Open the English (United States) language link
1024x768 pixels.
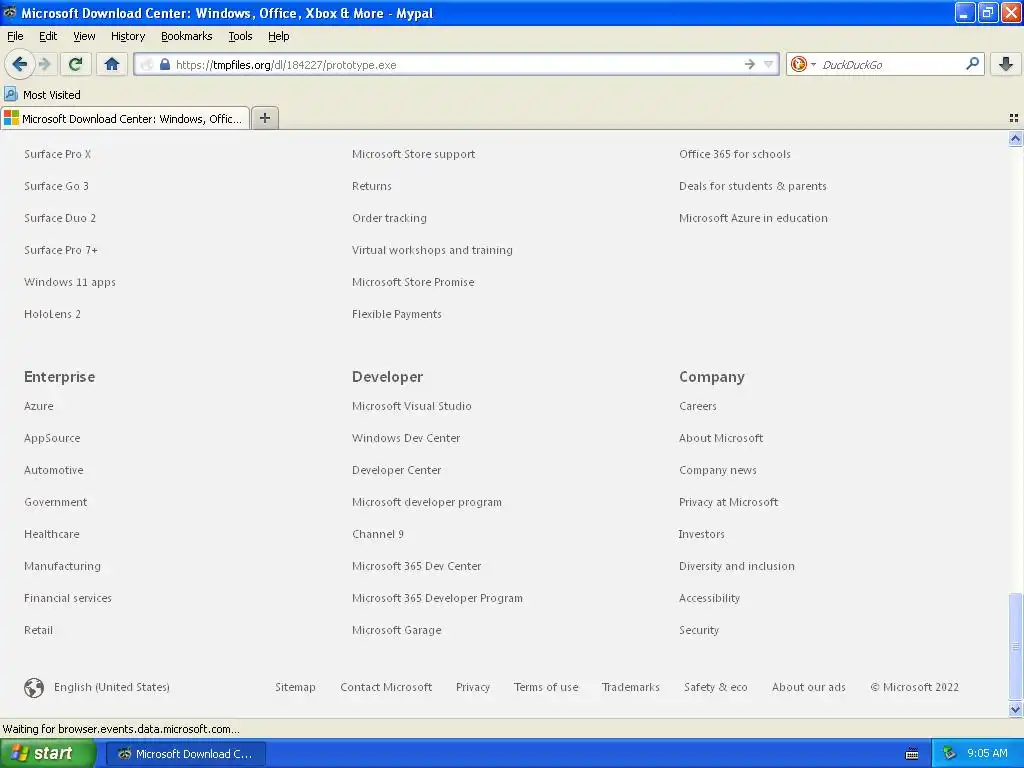pyautogui.click(x=112, y=687)
